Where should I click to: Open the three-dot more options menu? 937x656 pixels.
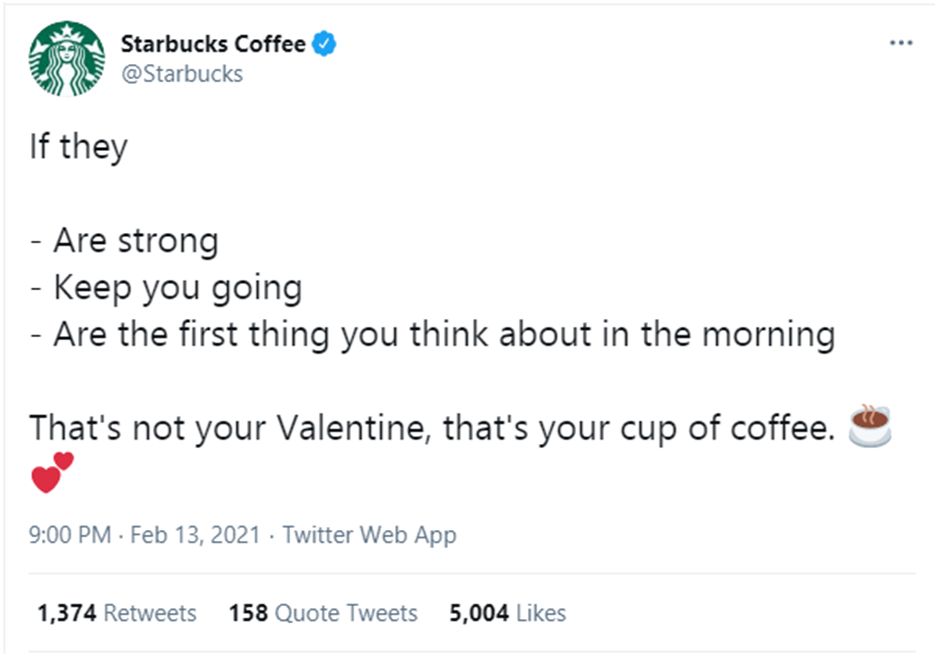(900, 44)
